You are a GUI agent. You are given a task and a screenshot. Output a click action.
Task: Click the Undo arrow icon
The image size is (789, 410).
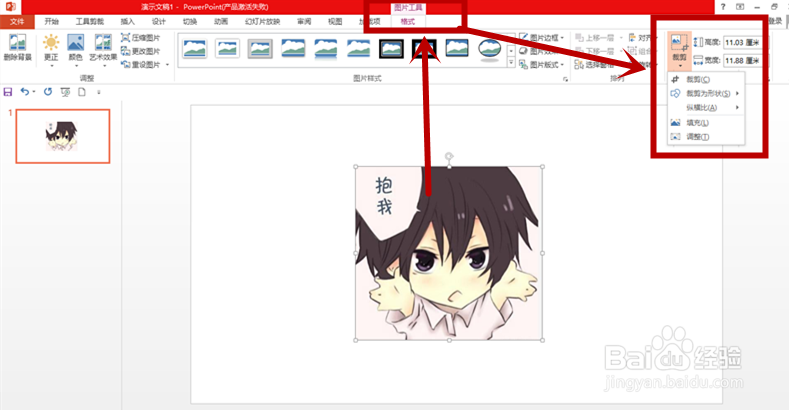[x=25, y=92]
